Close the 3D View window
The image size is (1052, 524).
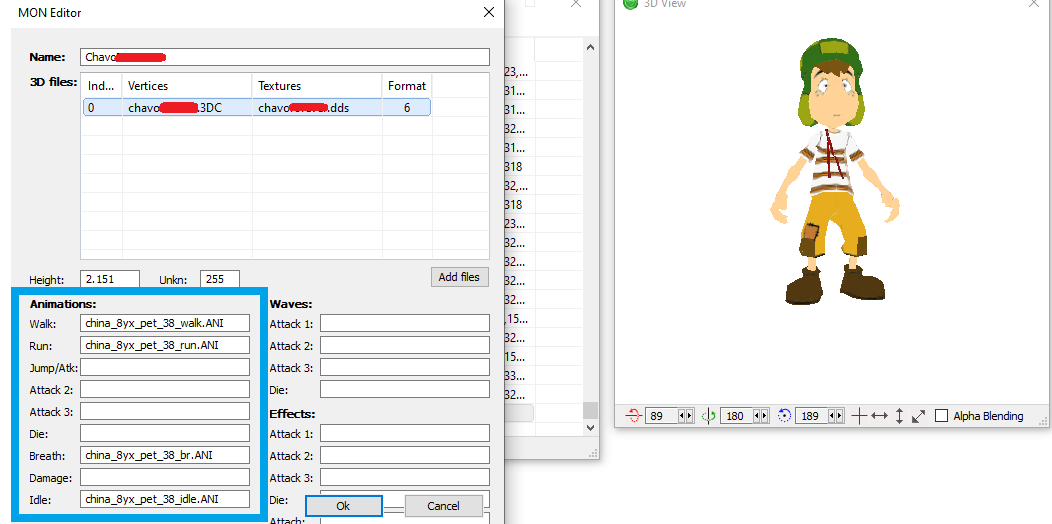(x=1034, y=3)
